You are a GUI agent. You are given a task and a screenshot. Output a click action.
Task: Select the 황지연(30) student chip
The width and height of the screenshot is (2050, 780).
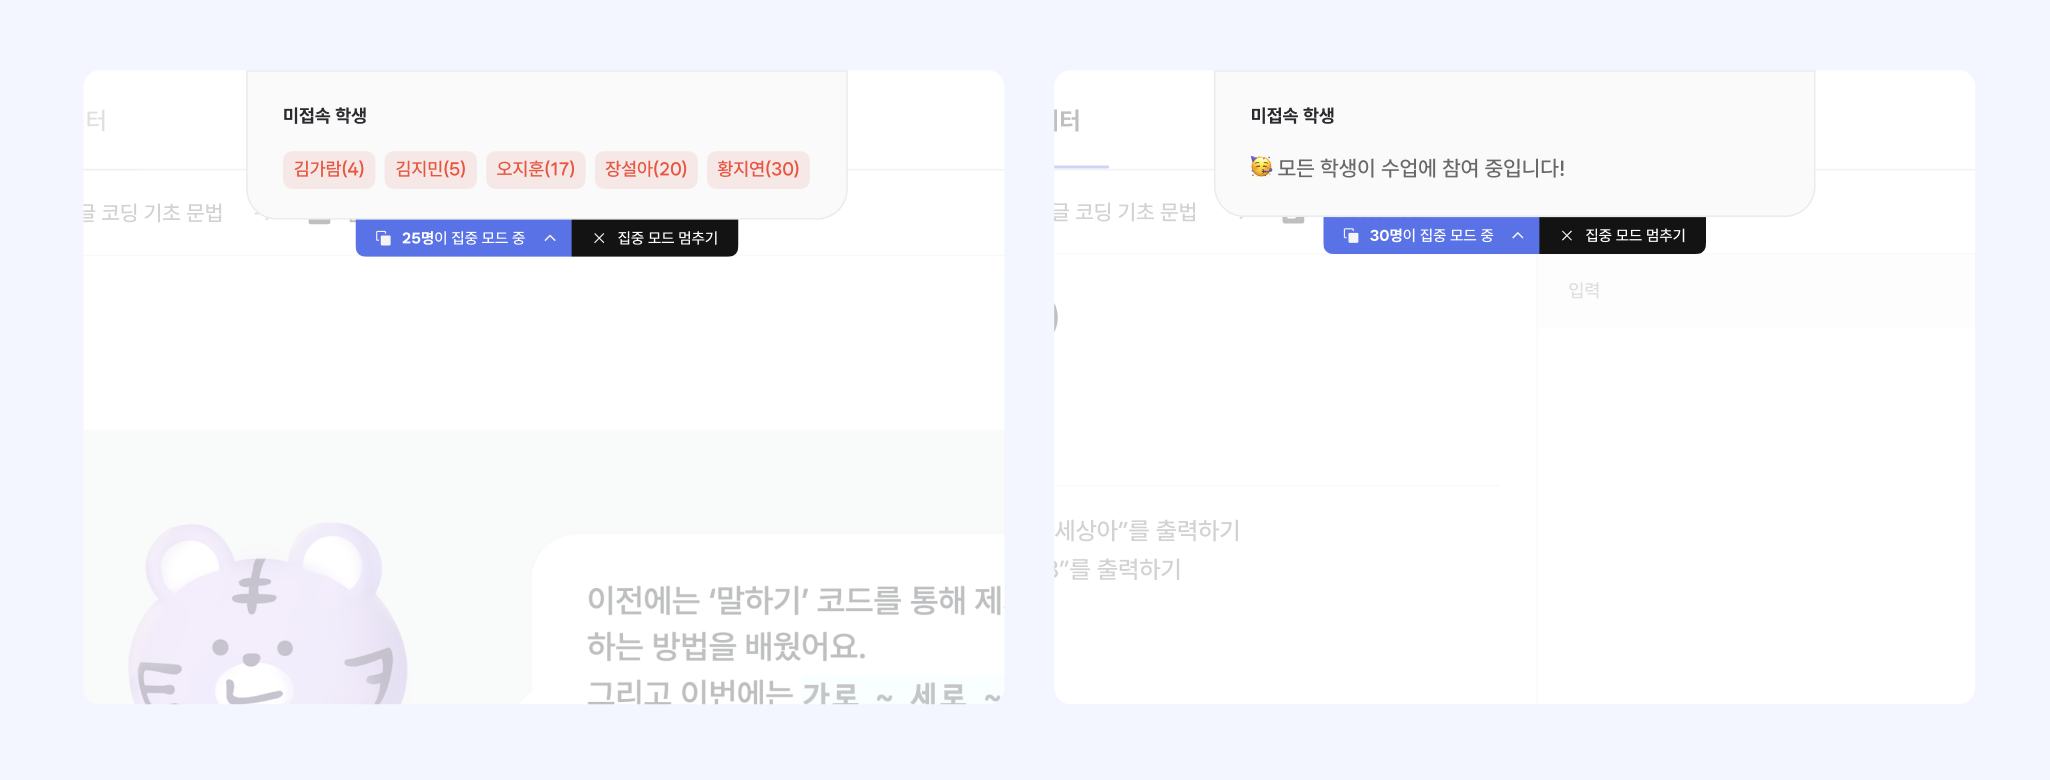click(x=758, y=169)
